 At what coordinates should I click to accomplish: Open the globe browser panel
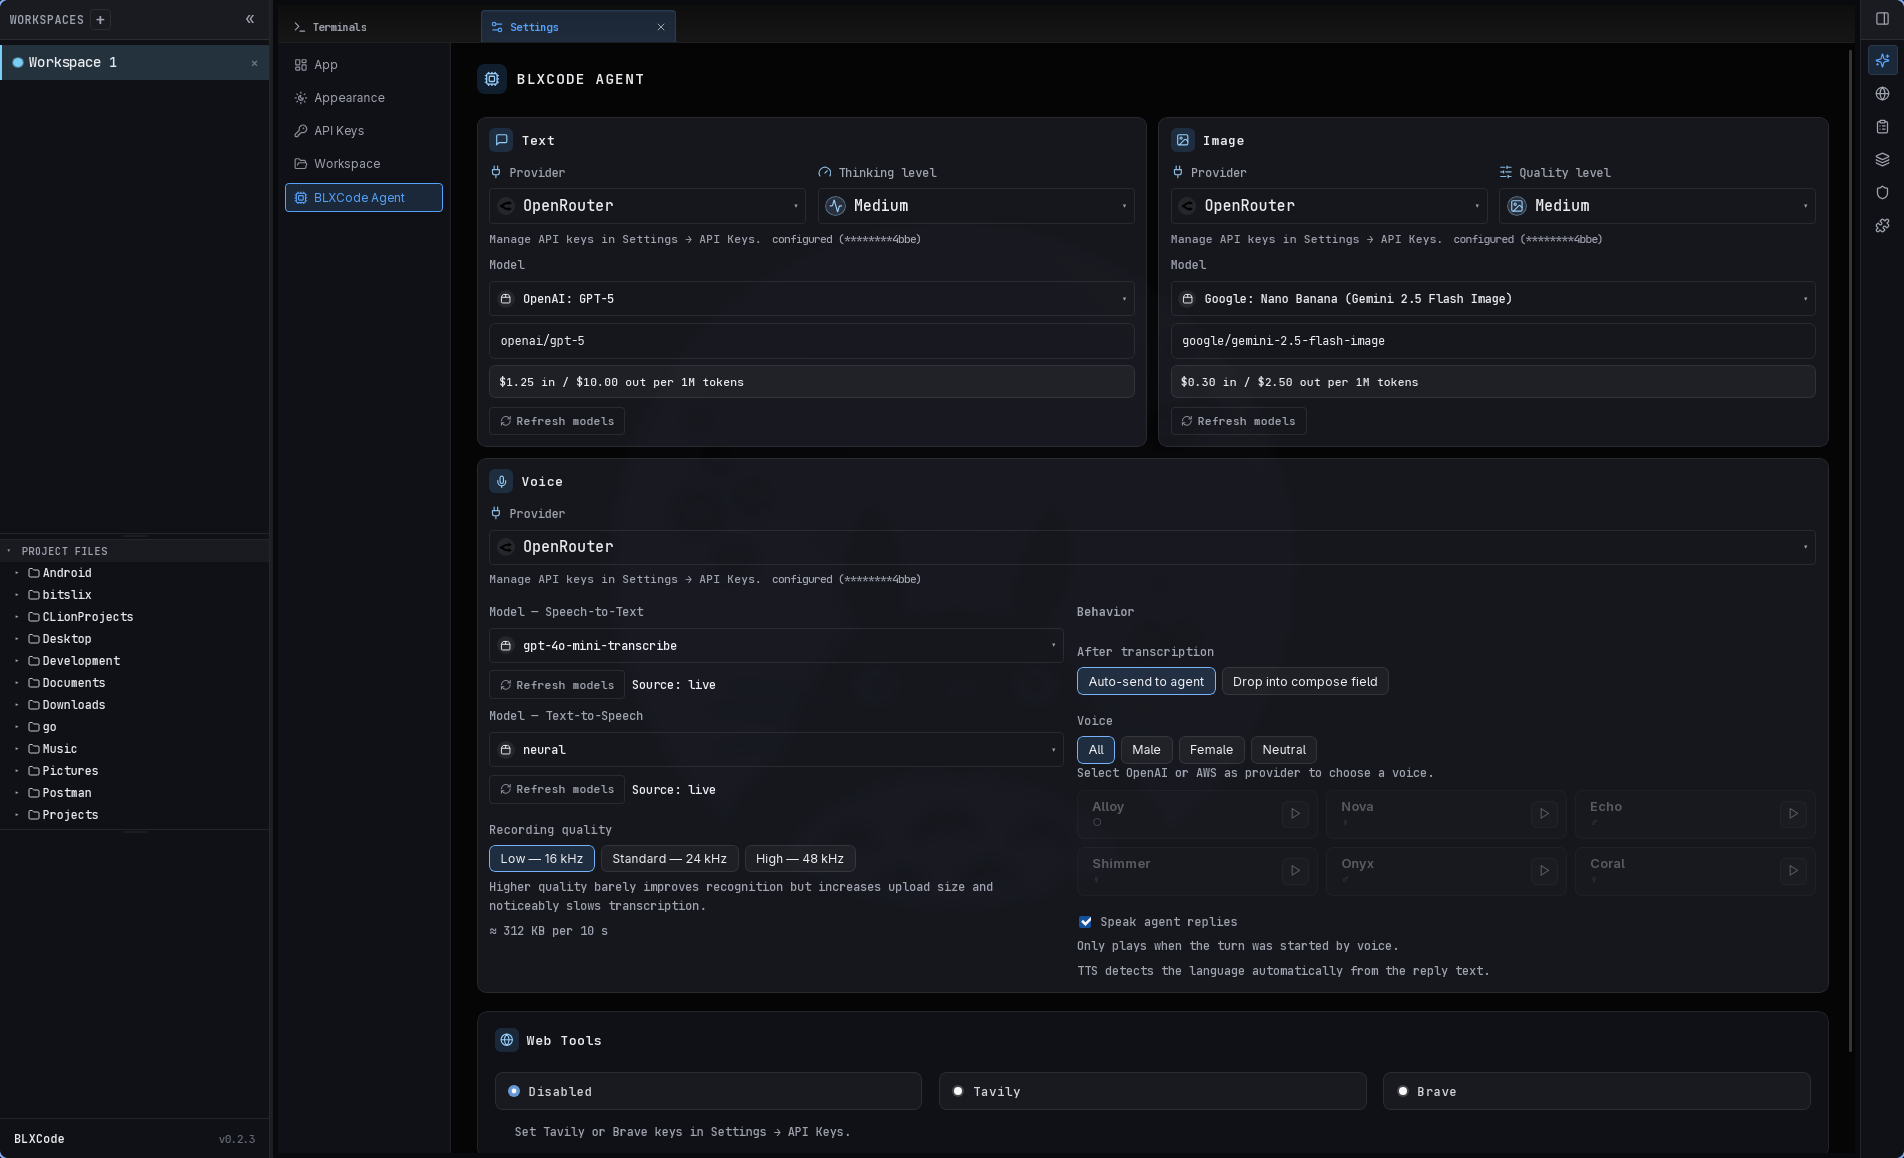[1882, 94]
